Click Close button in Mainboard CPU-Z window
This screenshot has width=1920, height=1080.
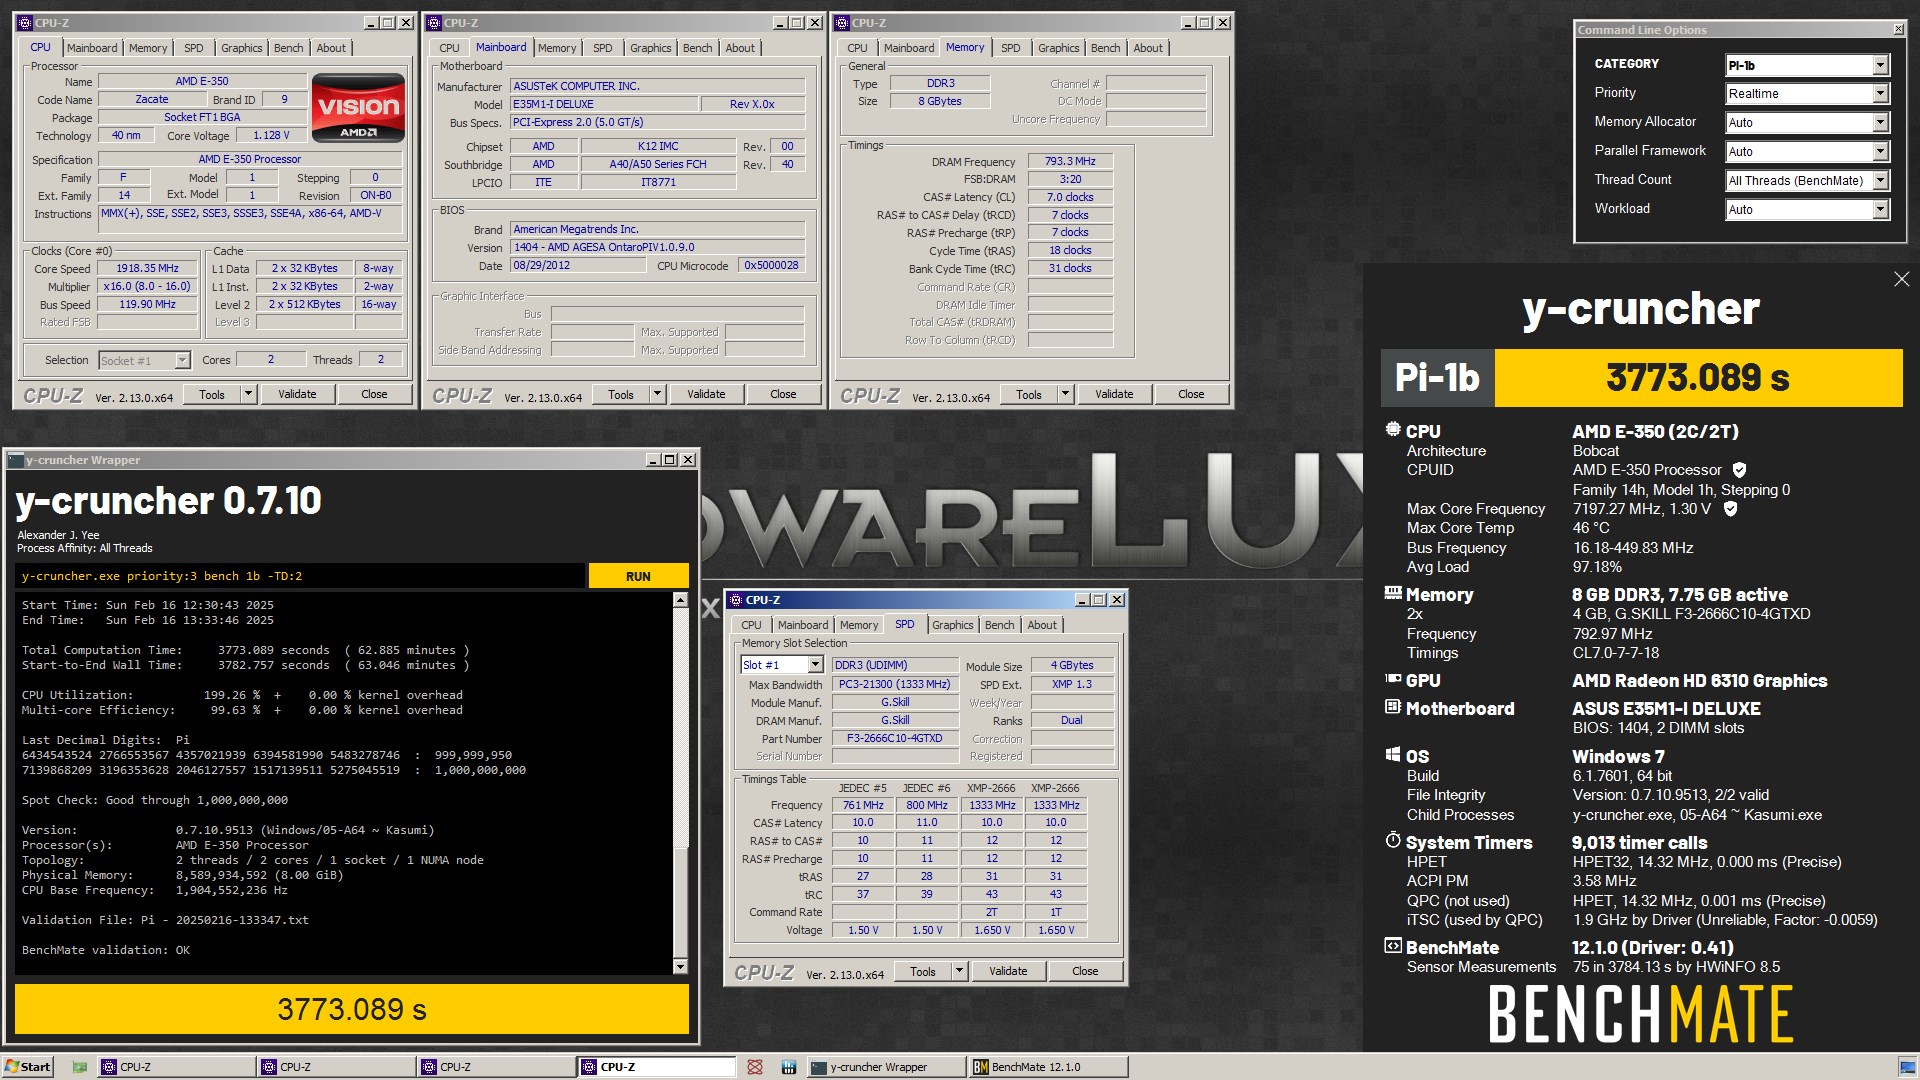click(783, 394)
